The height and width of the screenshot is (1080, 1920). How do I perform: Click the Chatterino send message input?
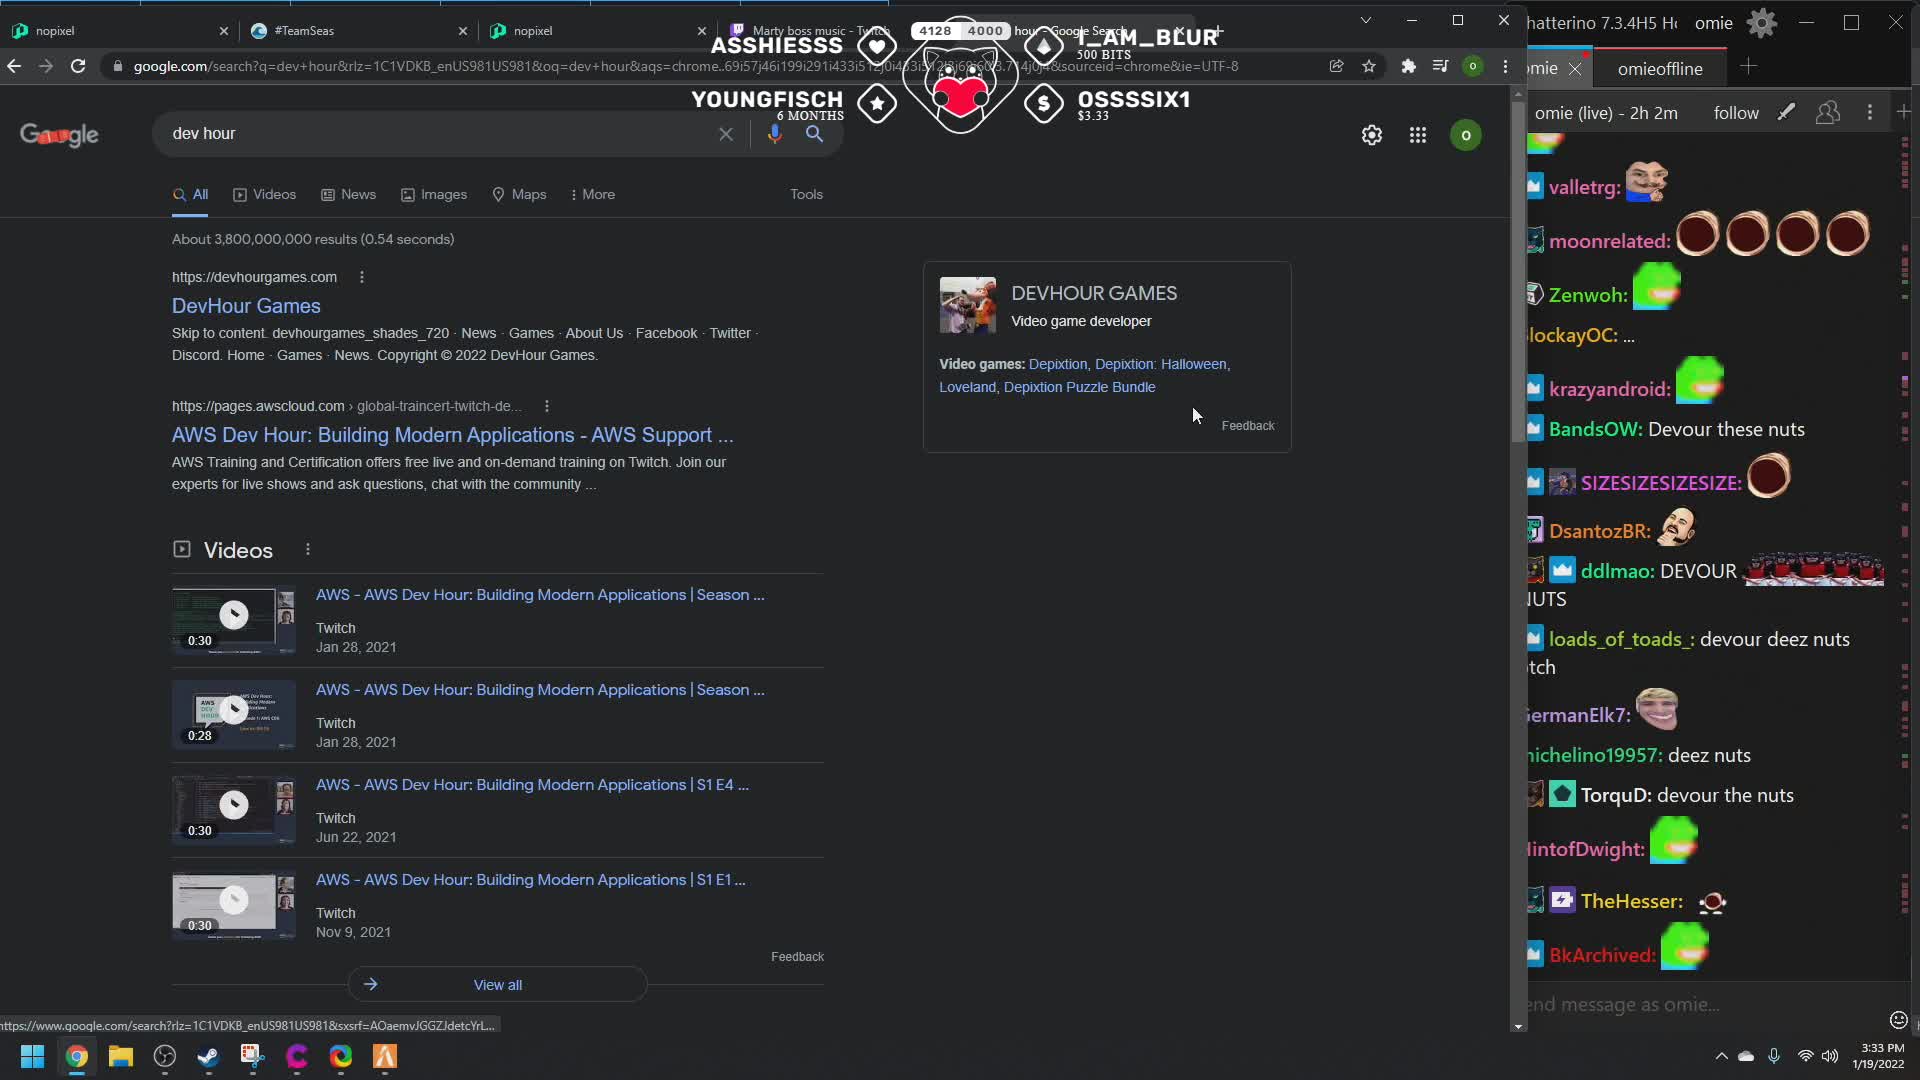tap(1705, 1005)
